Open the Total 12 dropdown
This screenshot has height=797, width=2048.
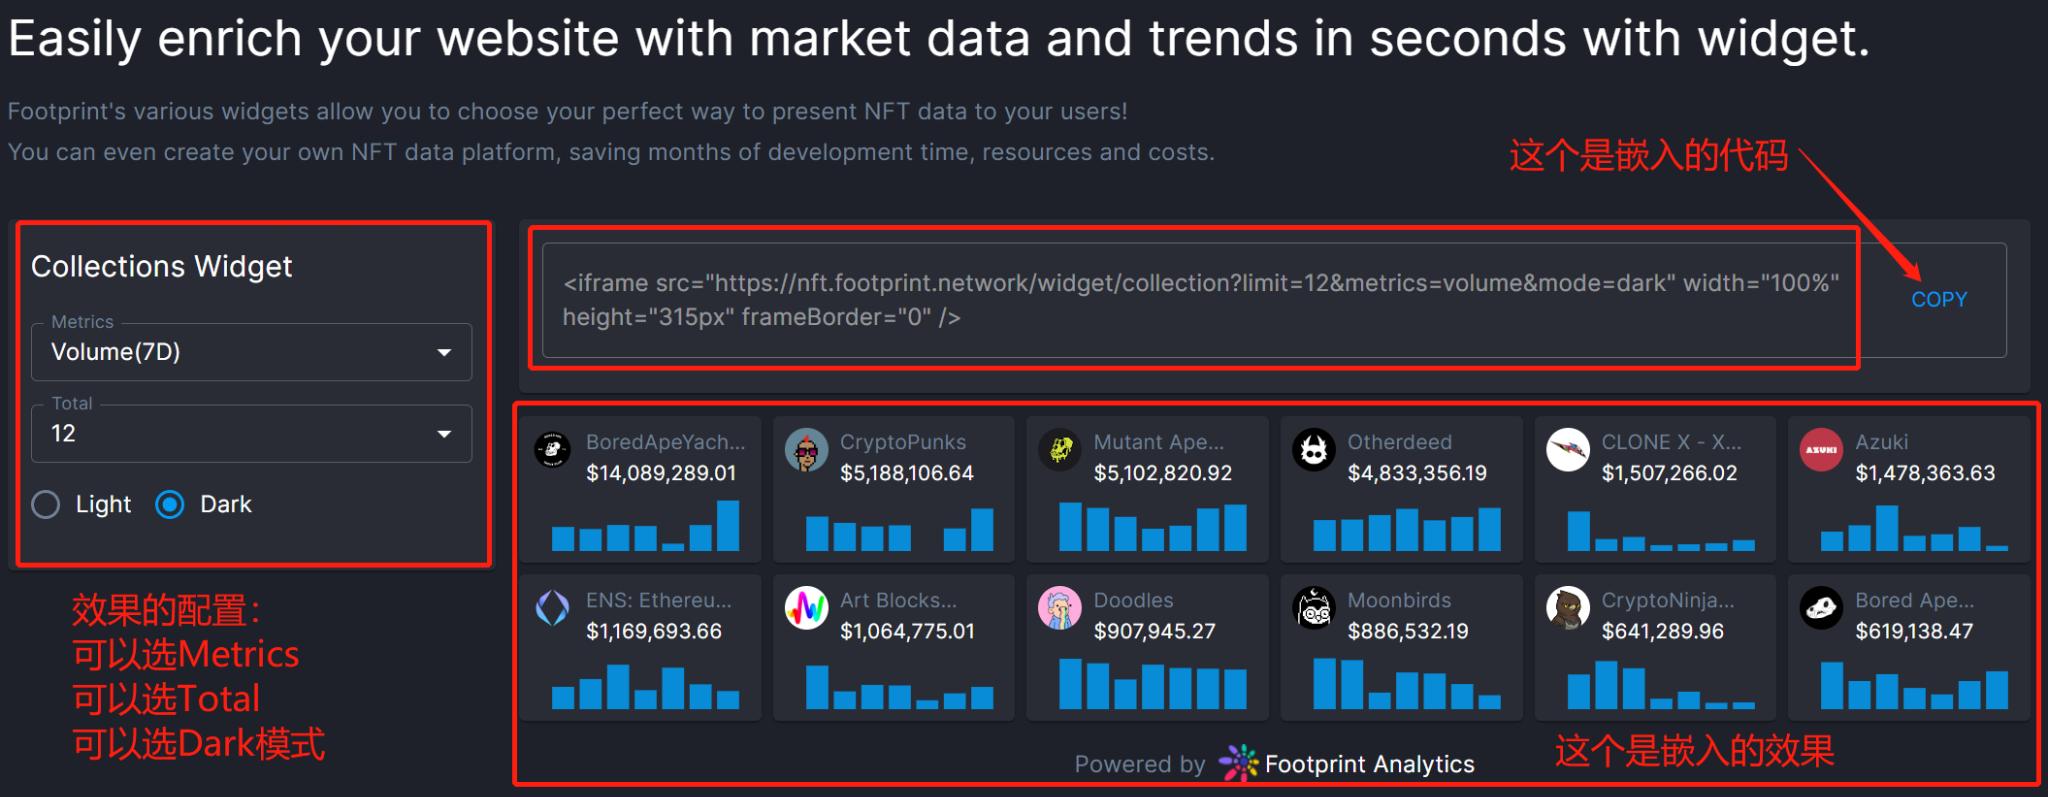[x=251, y=434]
